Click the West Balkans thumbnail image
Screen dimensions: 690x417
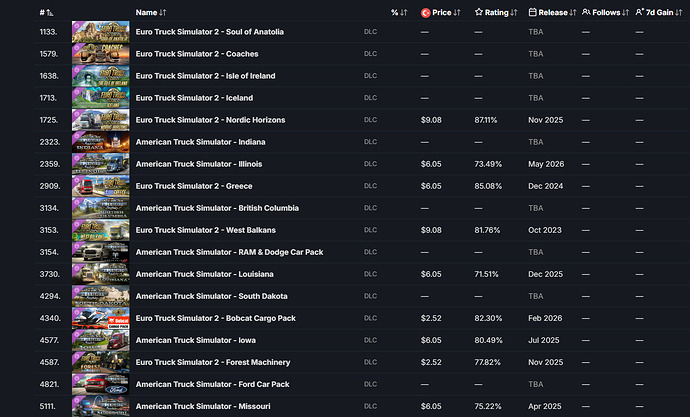click(x=101, y=230)
